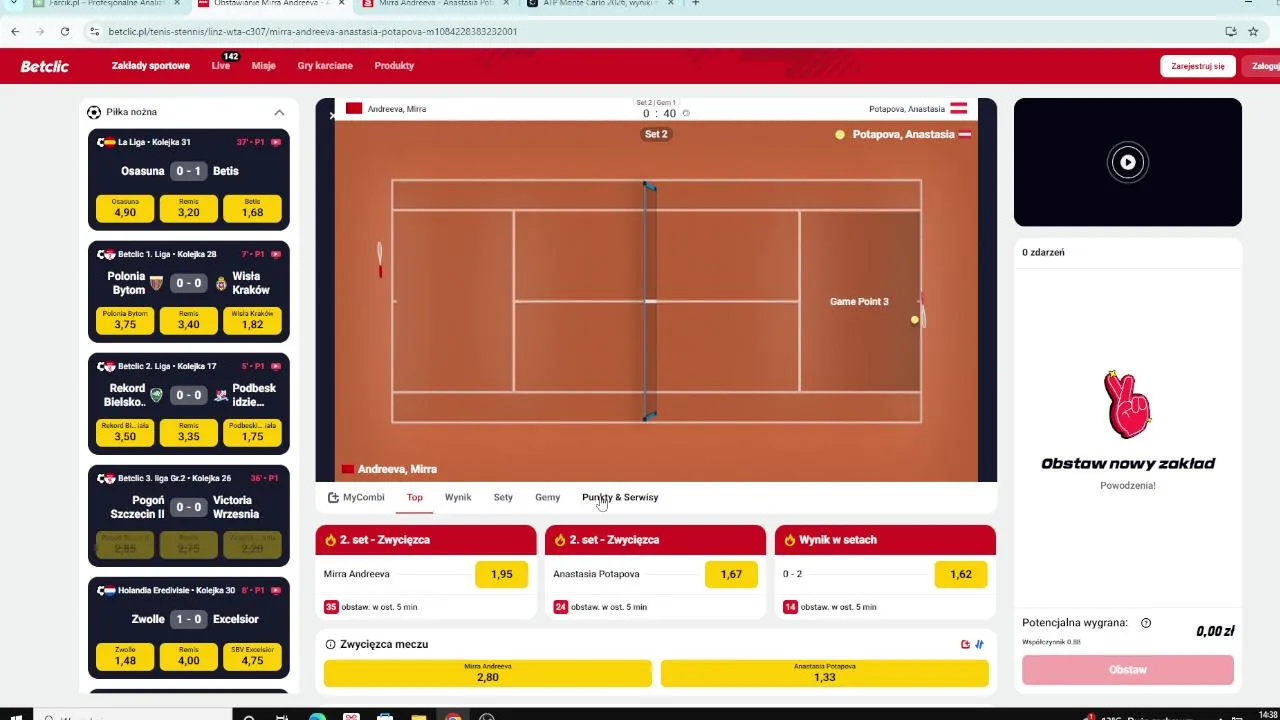The width and height of the screenshot is (1280, 720).
Task: Select Rekord Bielsko odds 3,50
Action: 125,432
